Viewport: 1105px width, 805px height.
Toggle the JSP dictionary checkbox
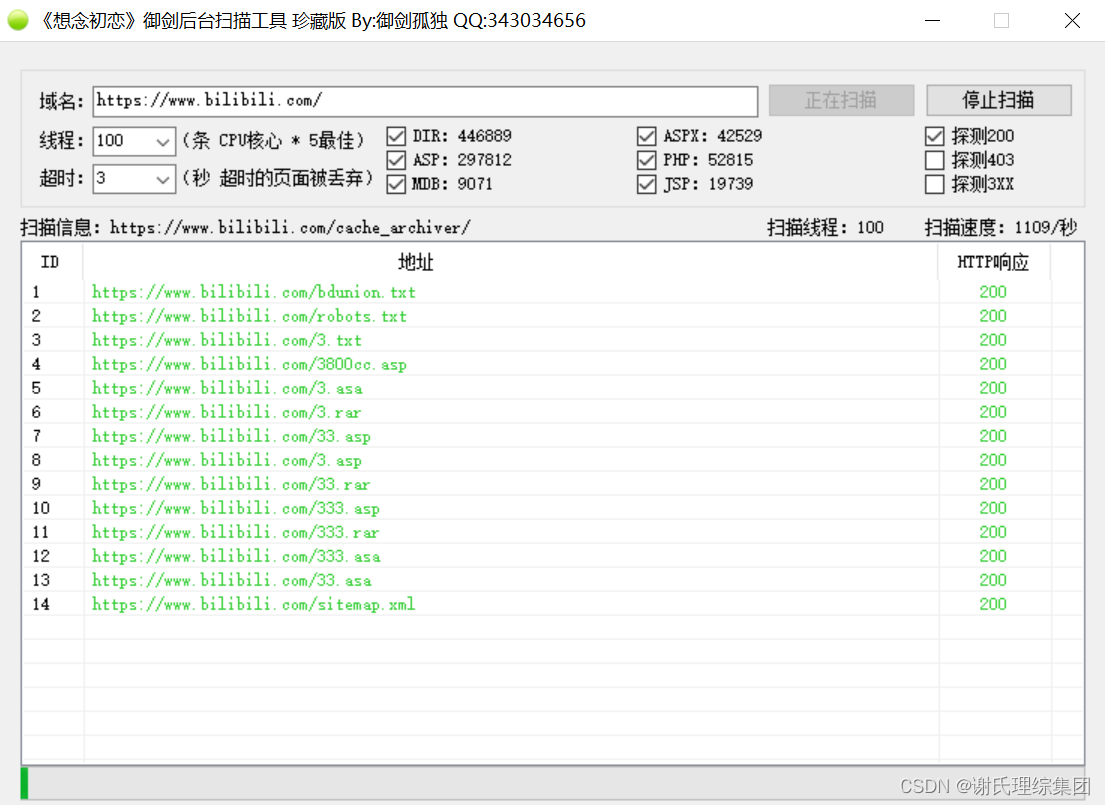(646, 184)
